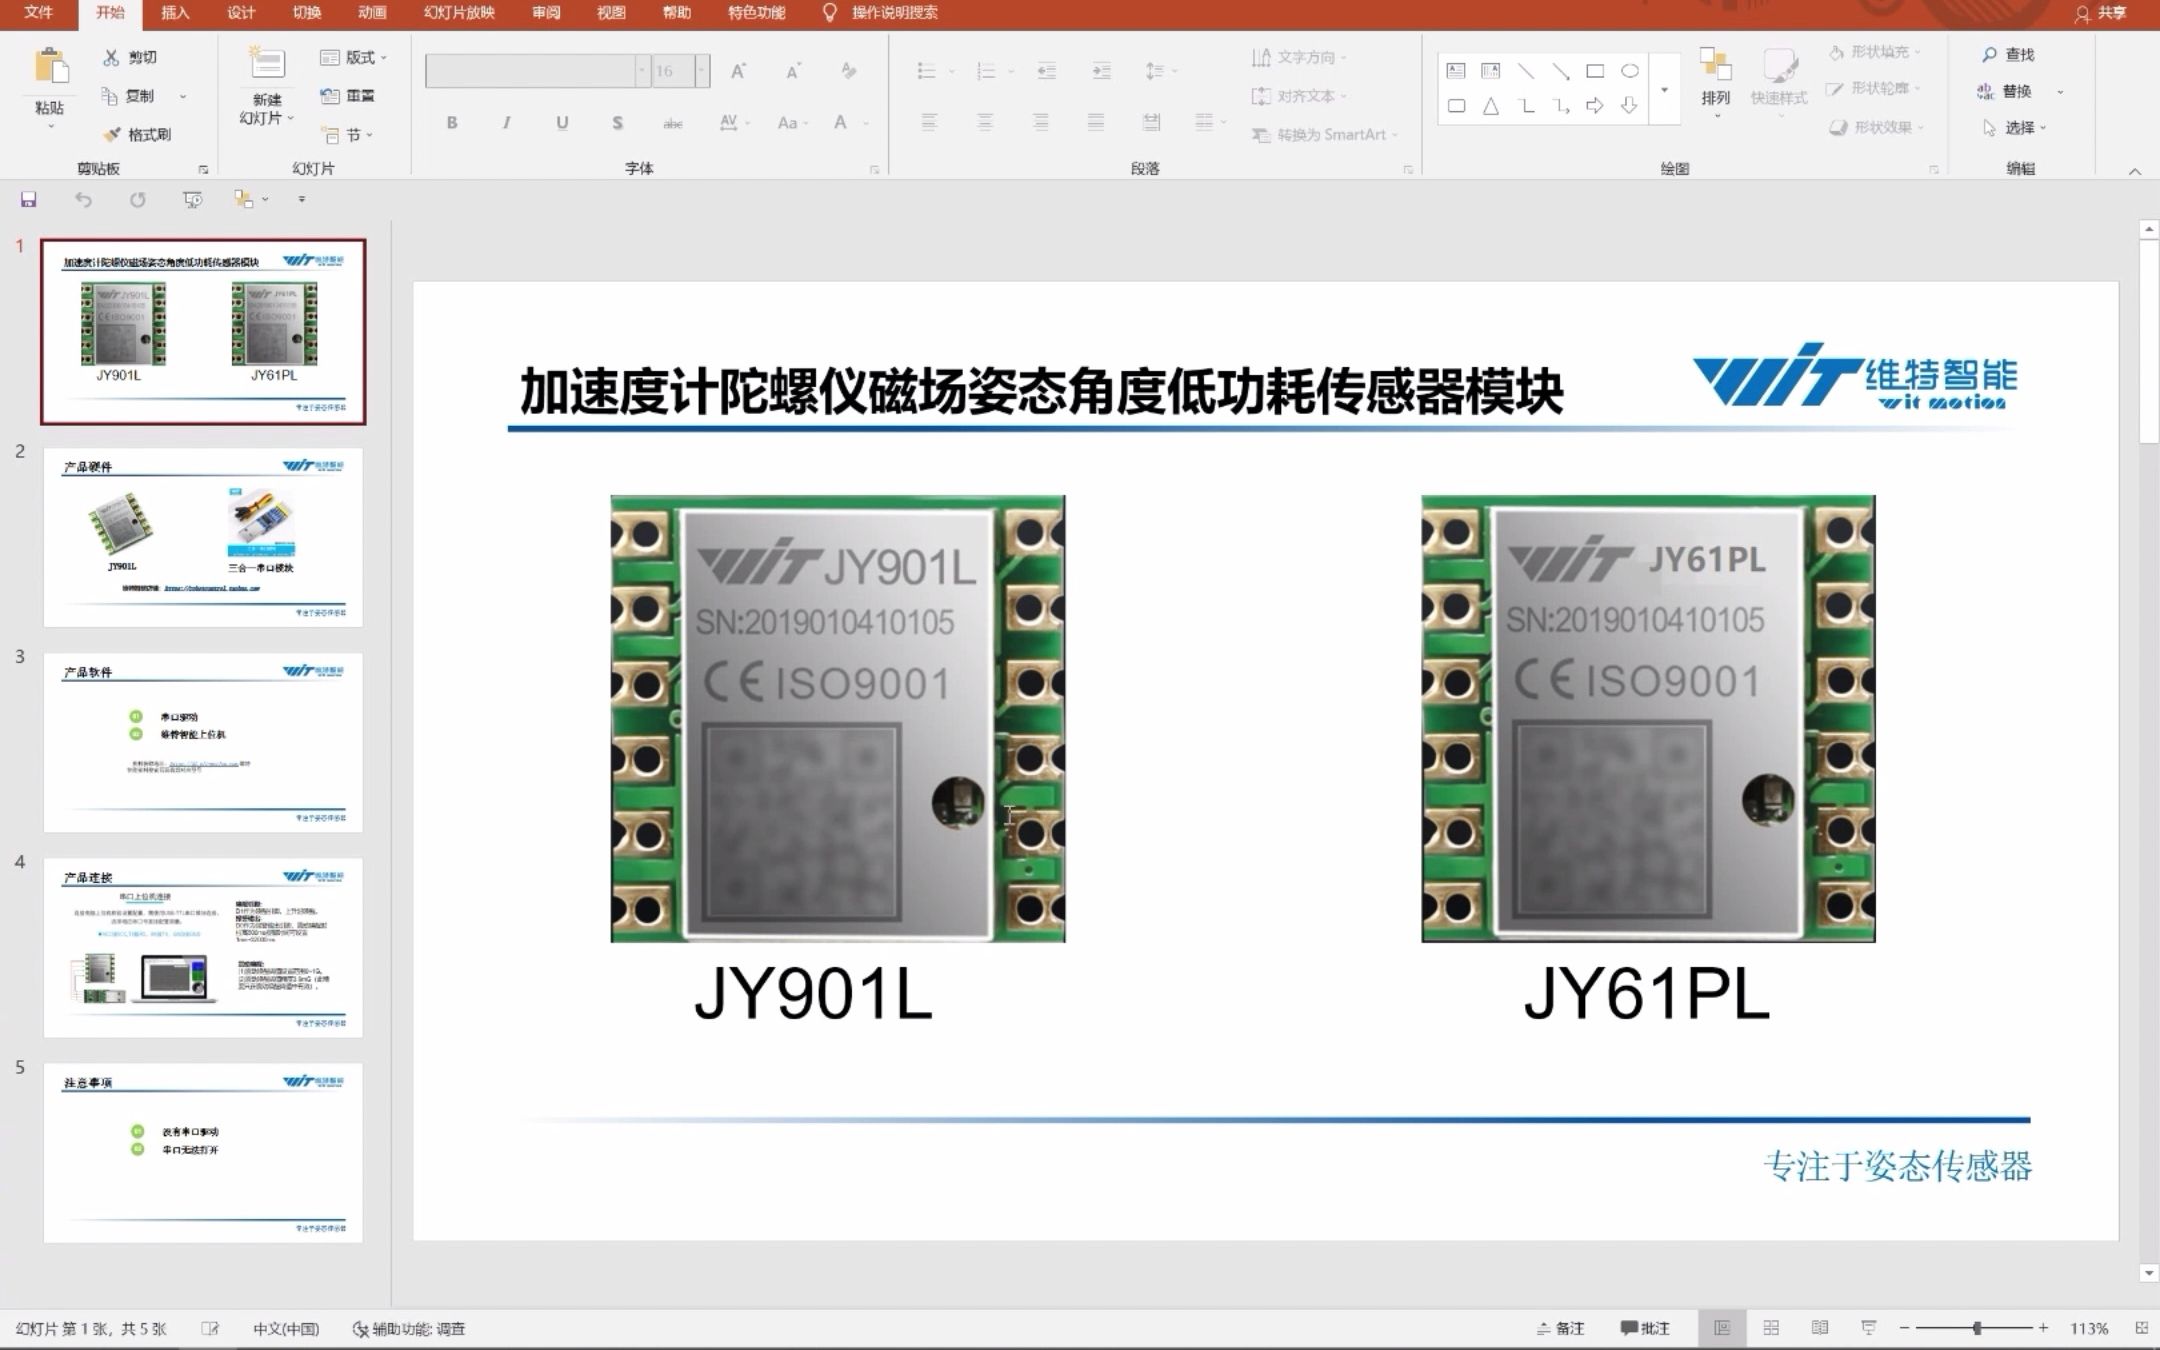
Task: Toggle bold (B) formatting
Action: coord(452,123)
